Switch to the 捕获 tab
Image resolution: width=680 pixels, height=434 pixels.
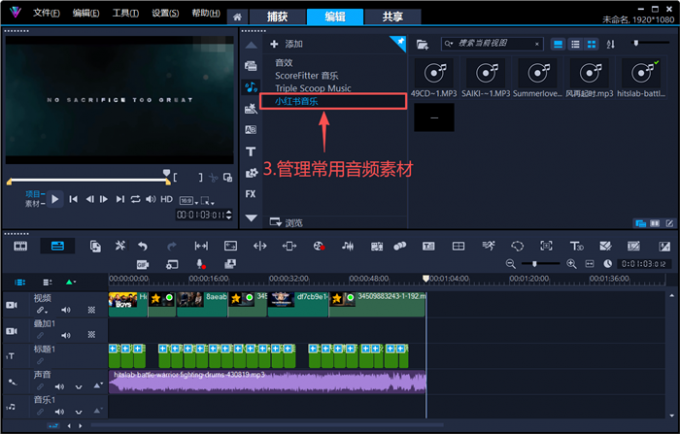pyautogui.click(x=277, y=17)
